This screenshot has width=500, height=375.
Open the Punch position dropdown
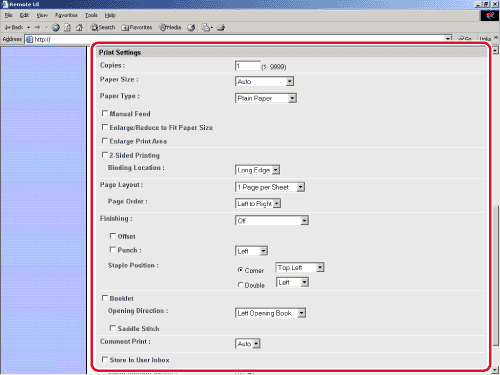pos(252,251)
